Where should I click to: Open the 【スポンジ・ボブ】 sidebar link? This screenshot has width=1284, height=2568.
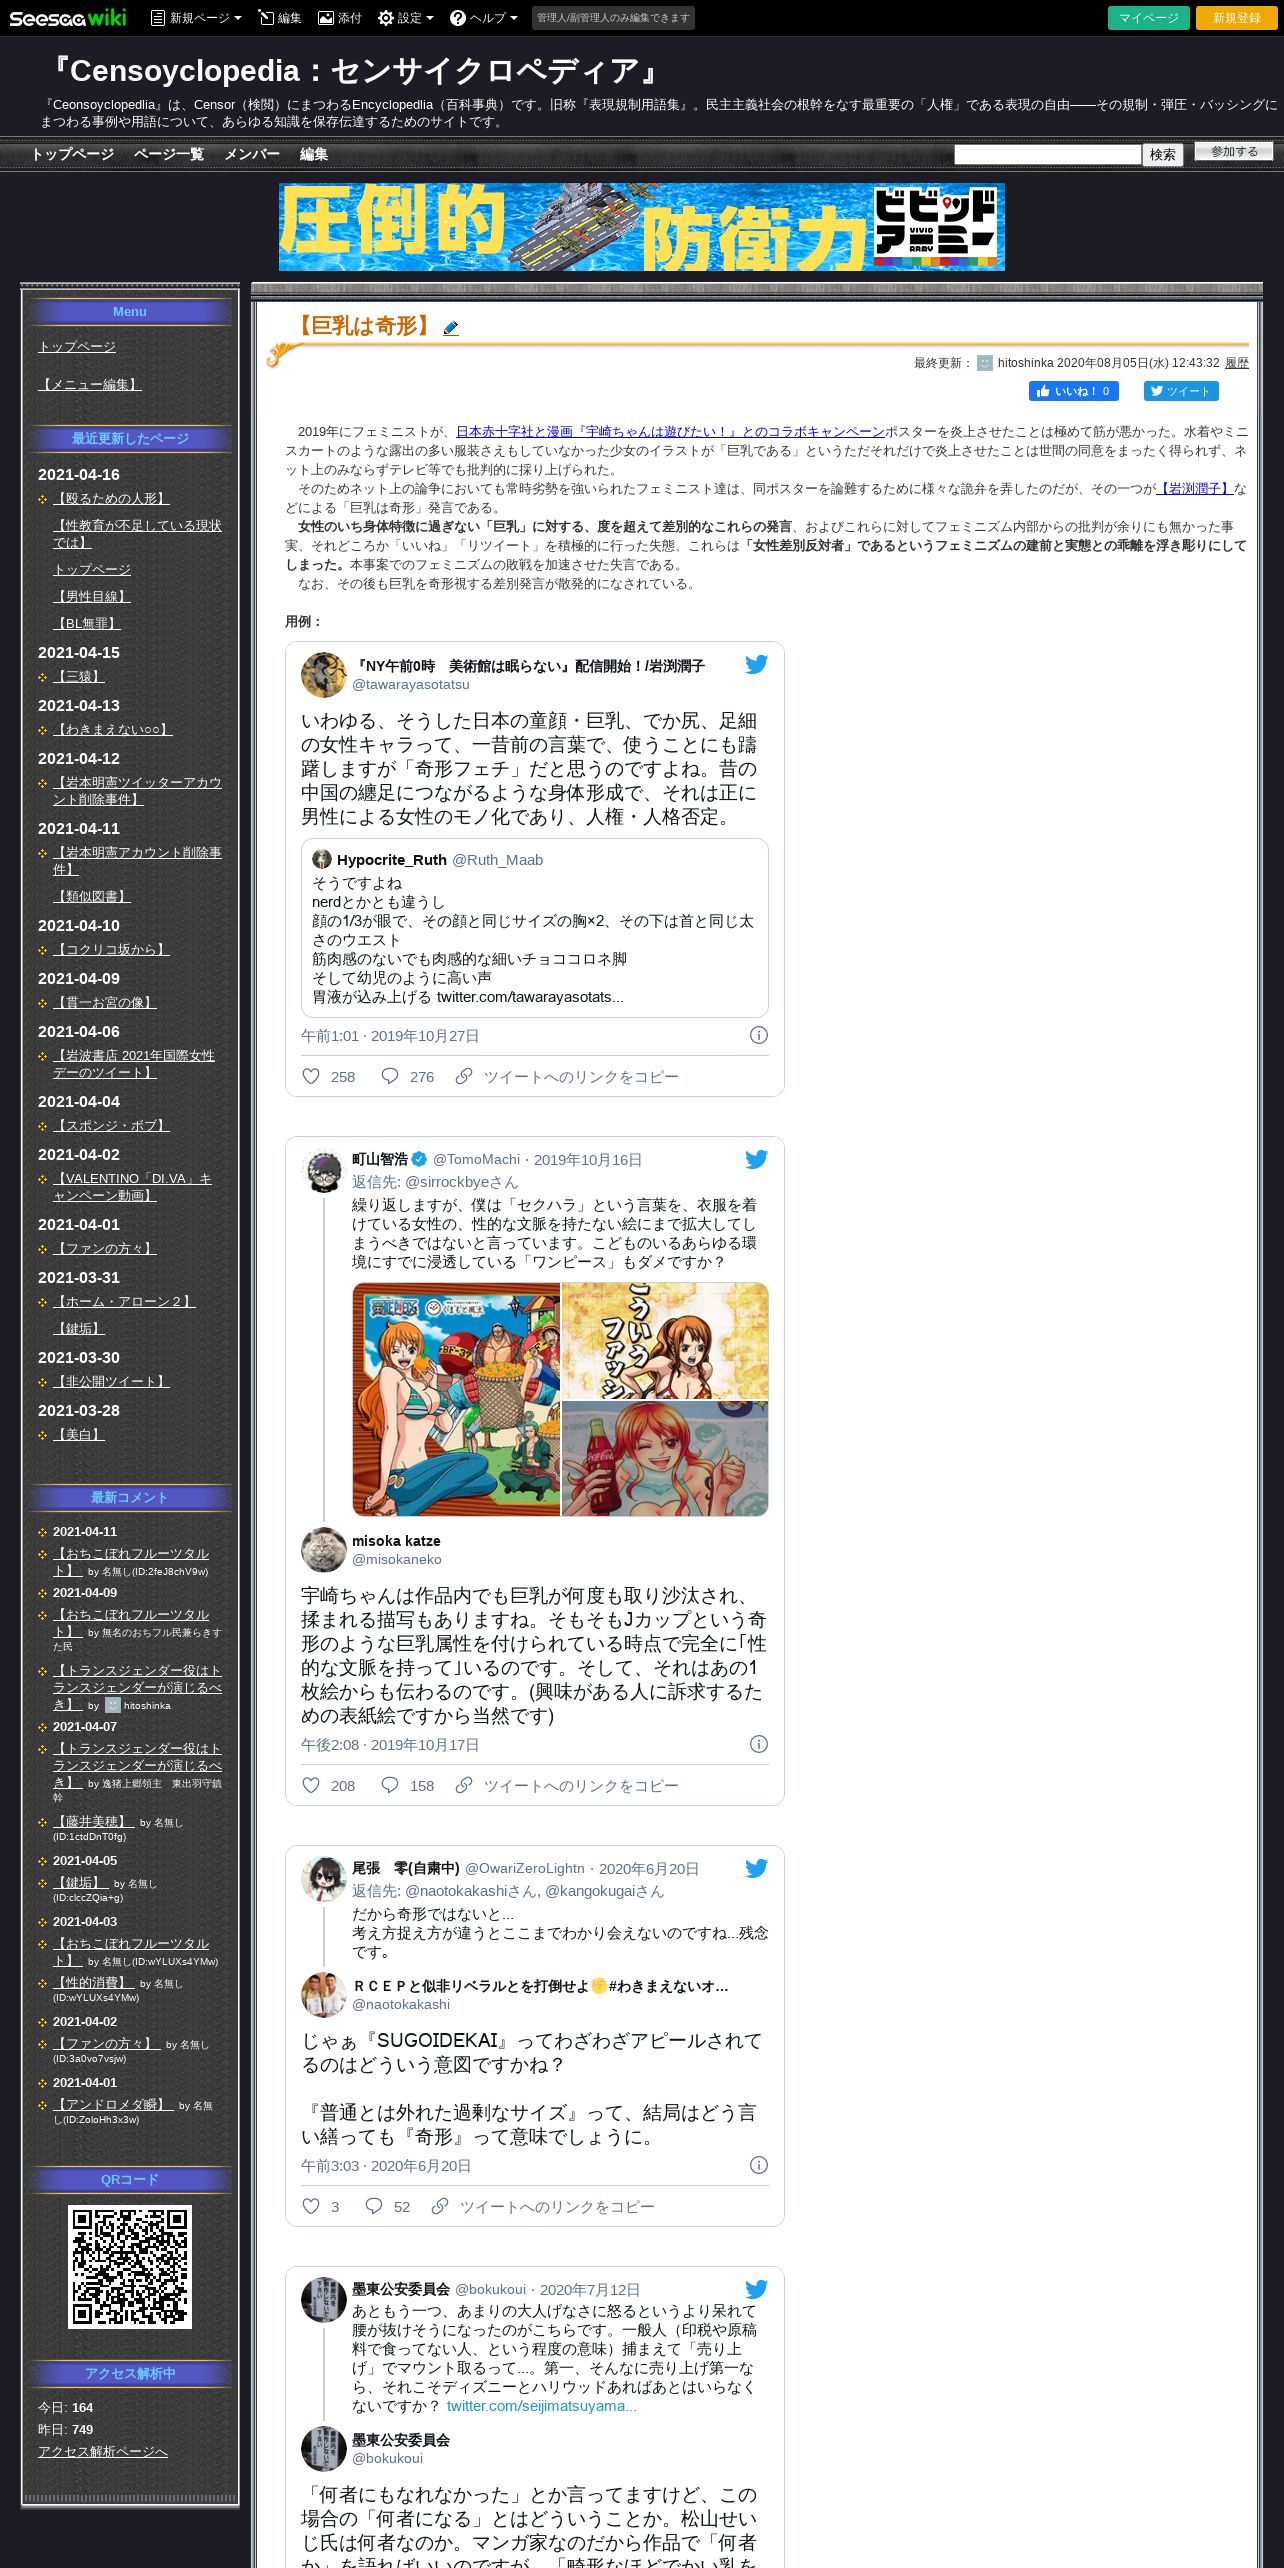click(x=111, y=1125)
